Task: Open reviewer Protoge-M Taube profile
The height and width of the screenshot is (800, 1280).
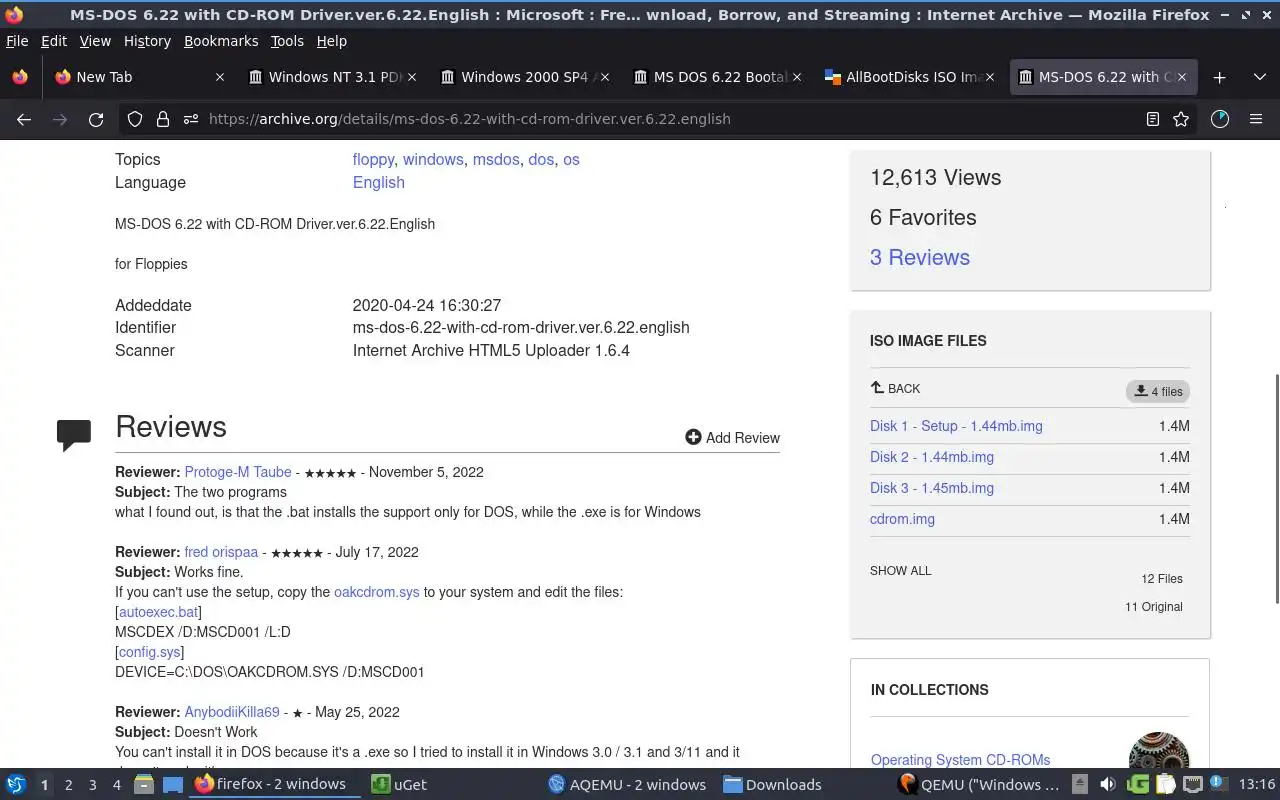Action: (x=238, y=472)
